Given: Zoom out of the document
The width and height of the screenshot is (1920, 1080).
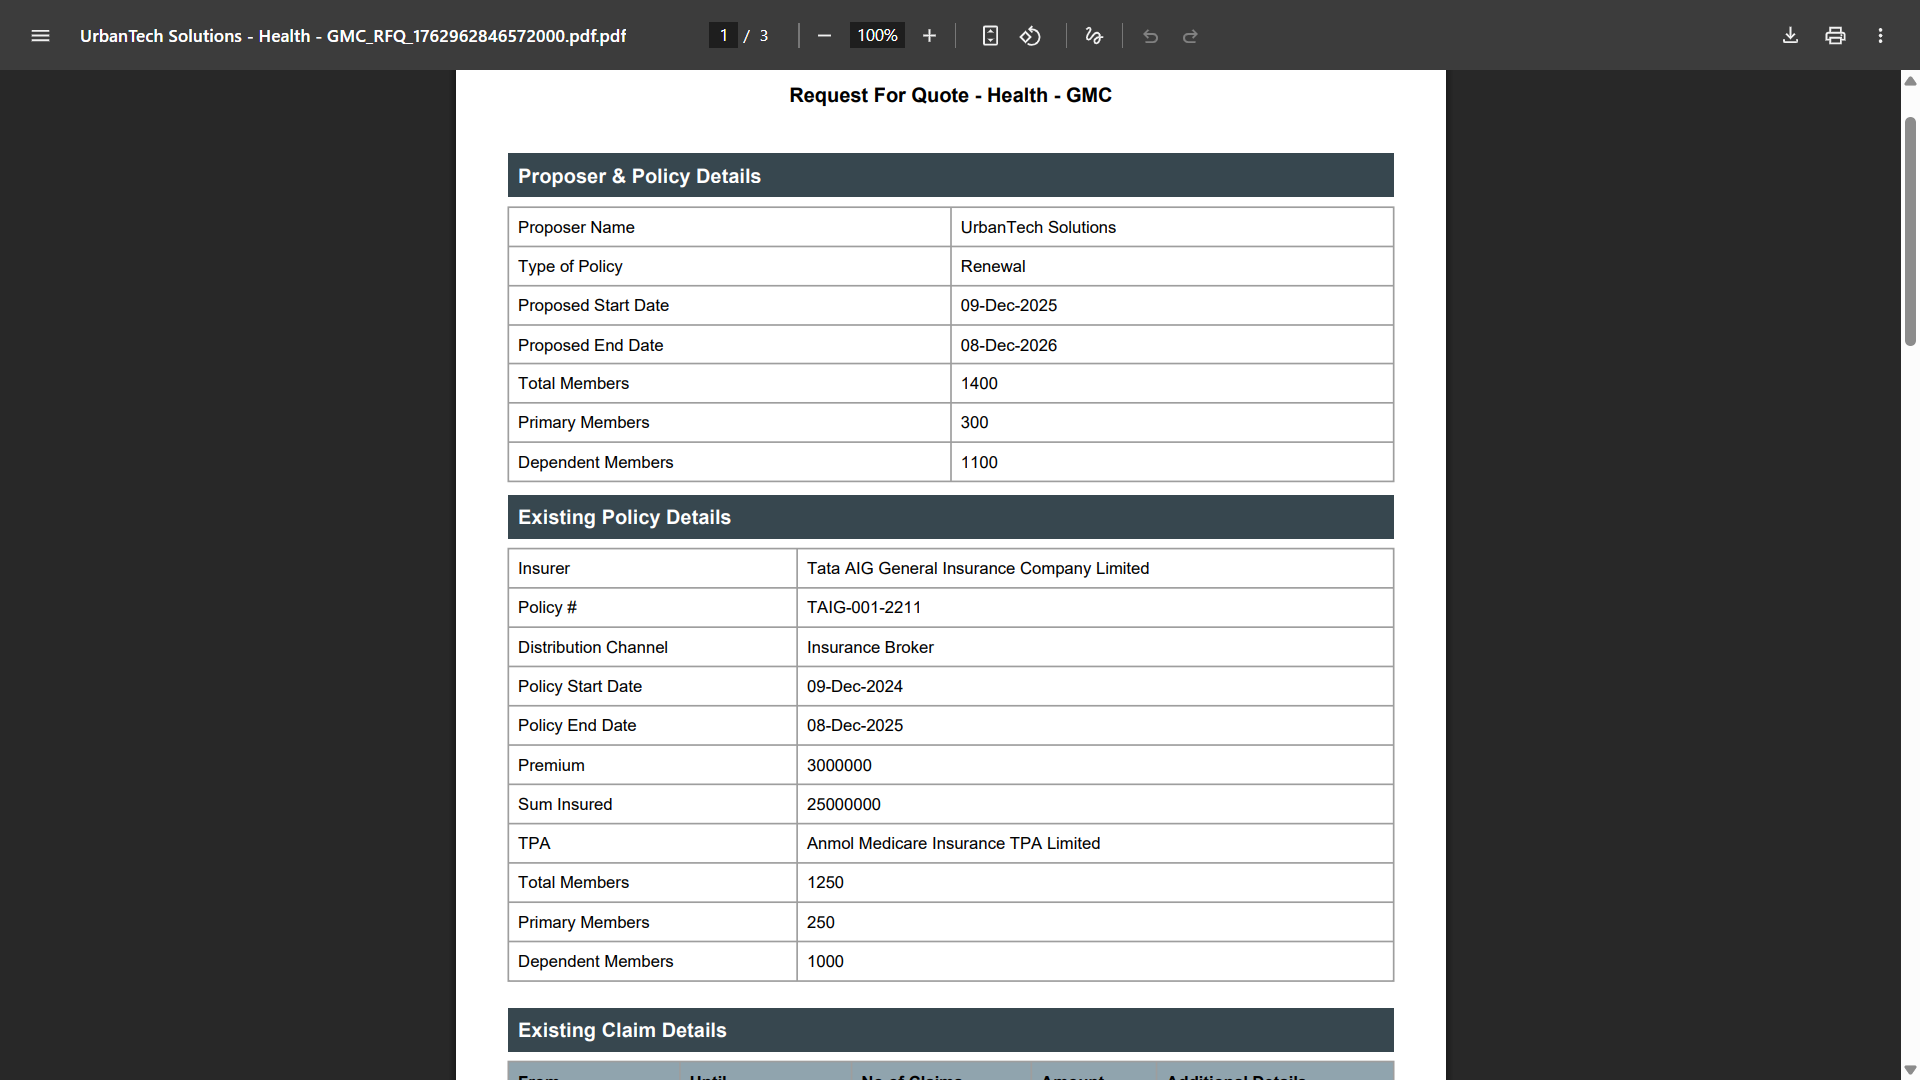Looking at the screenshot, I should point(824,35).
